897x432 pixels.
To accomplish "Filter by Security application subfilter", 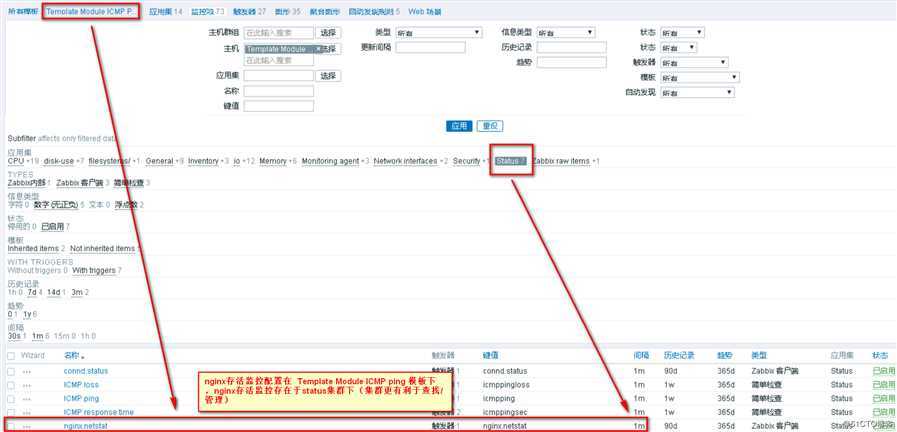I will click(x=466, y=161).
